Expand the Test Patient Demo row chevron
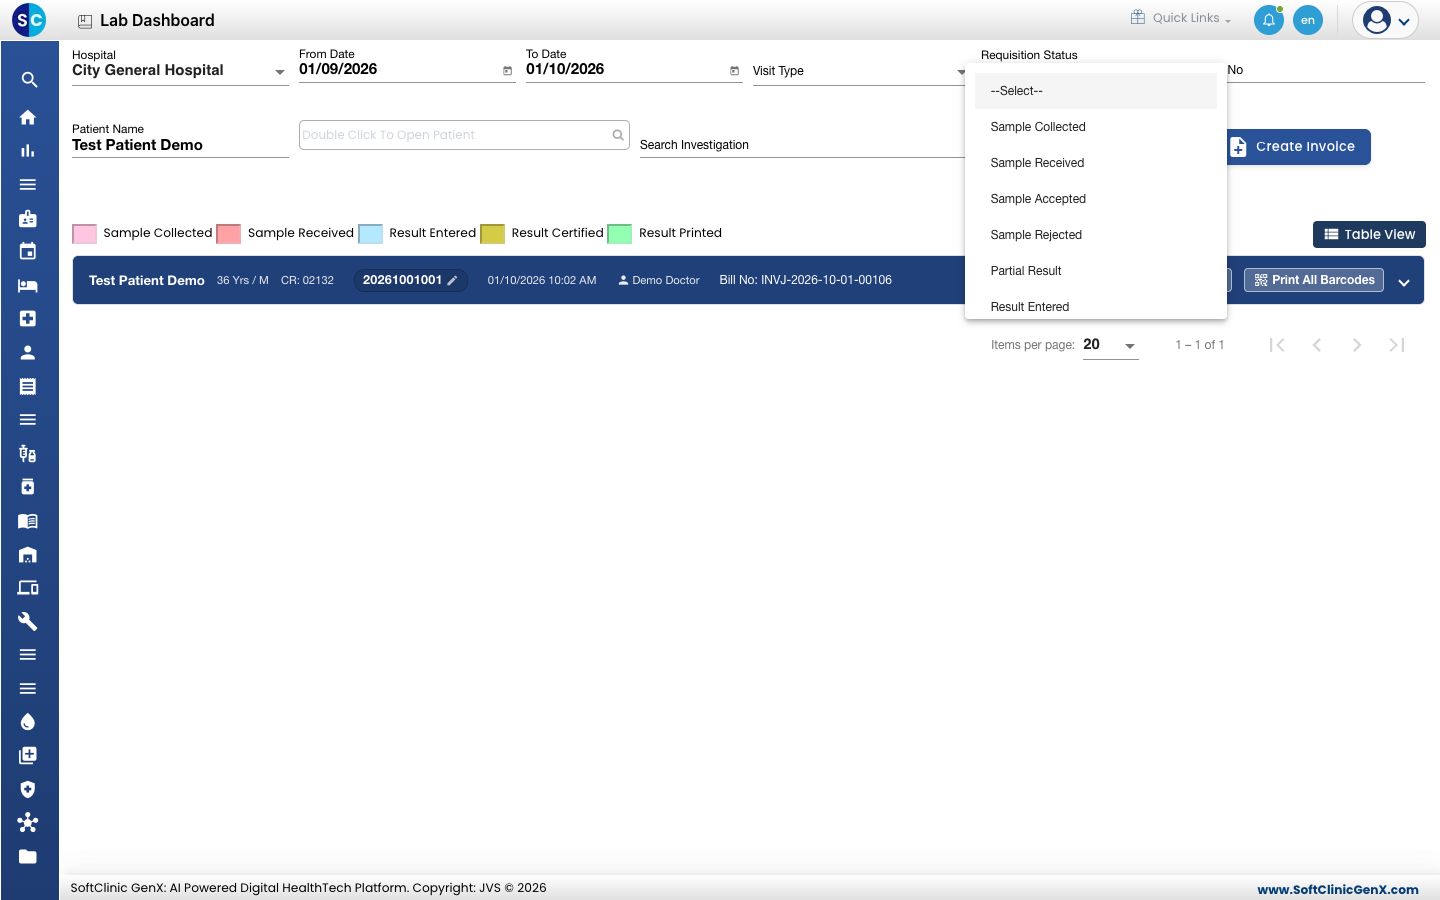This screenshot has width=1440, height=900. click(1404, 282)
